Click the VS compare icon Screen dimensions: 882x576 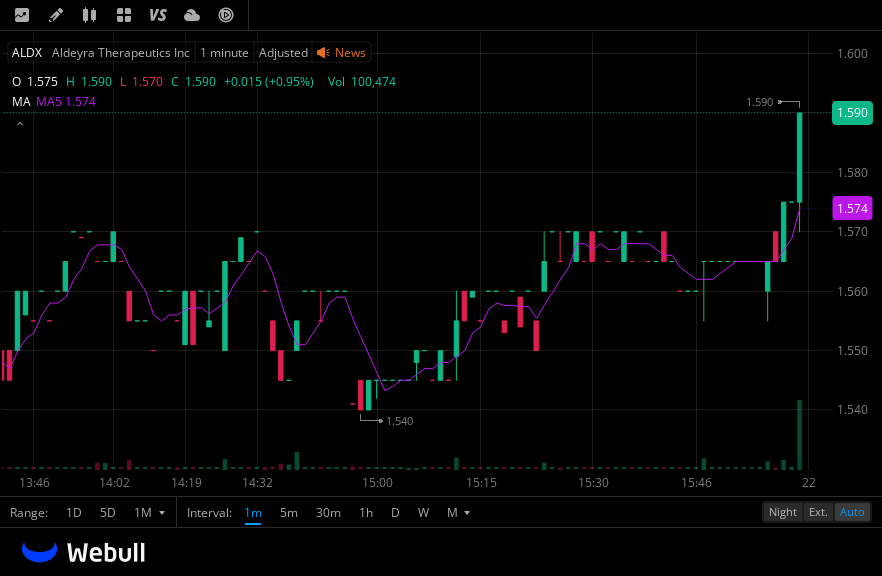pos(158,15)
